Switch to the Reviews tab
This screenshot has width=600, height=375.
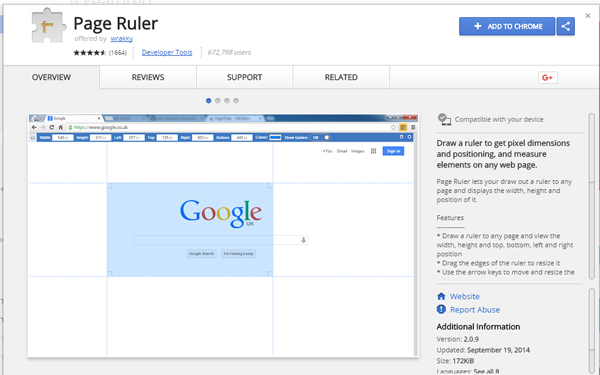[148, 77]
